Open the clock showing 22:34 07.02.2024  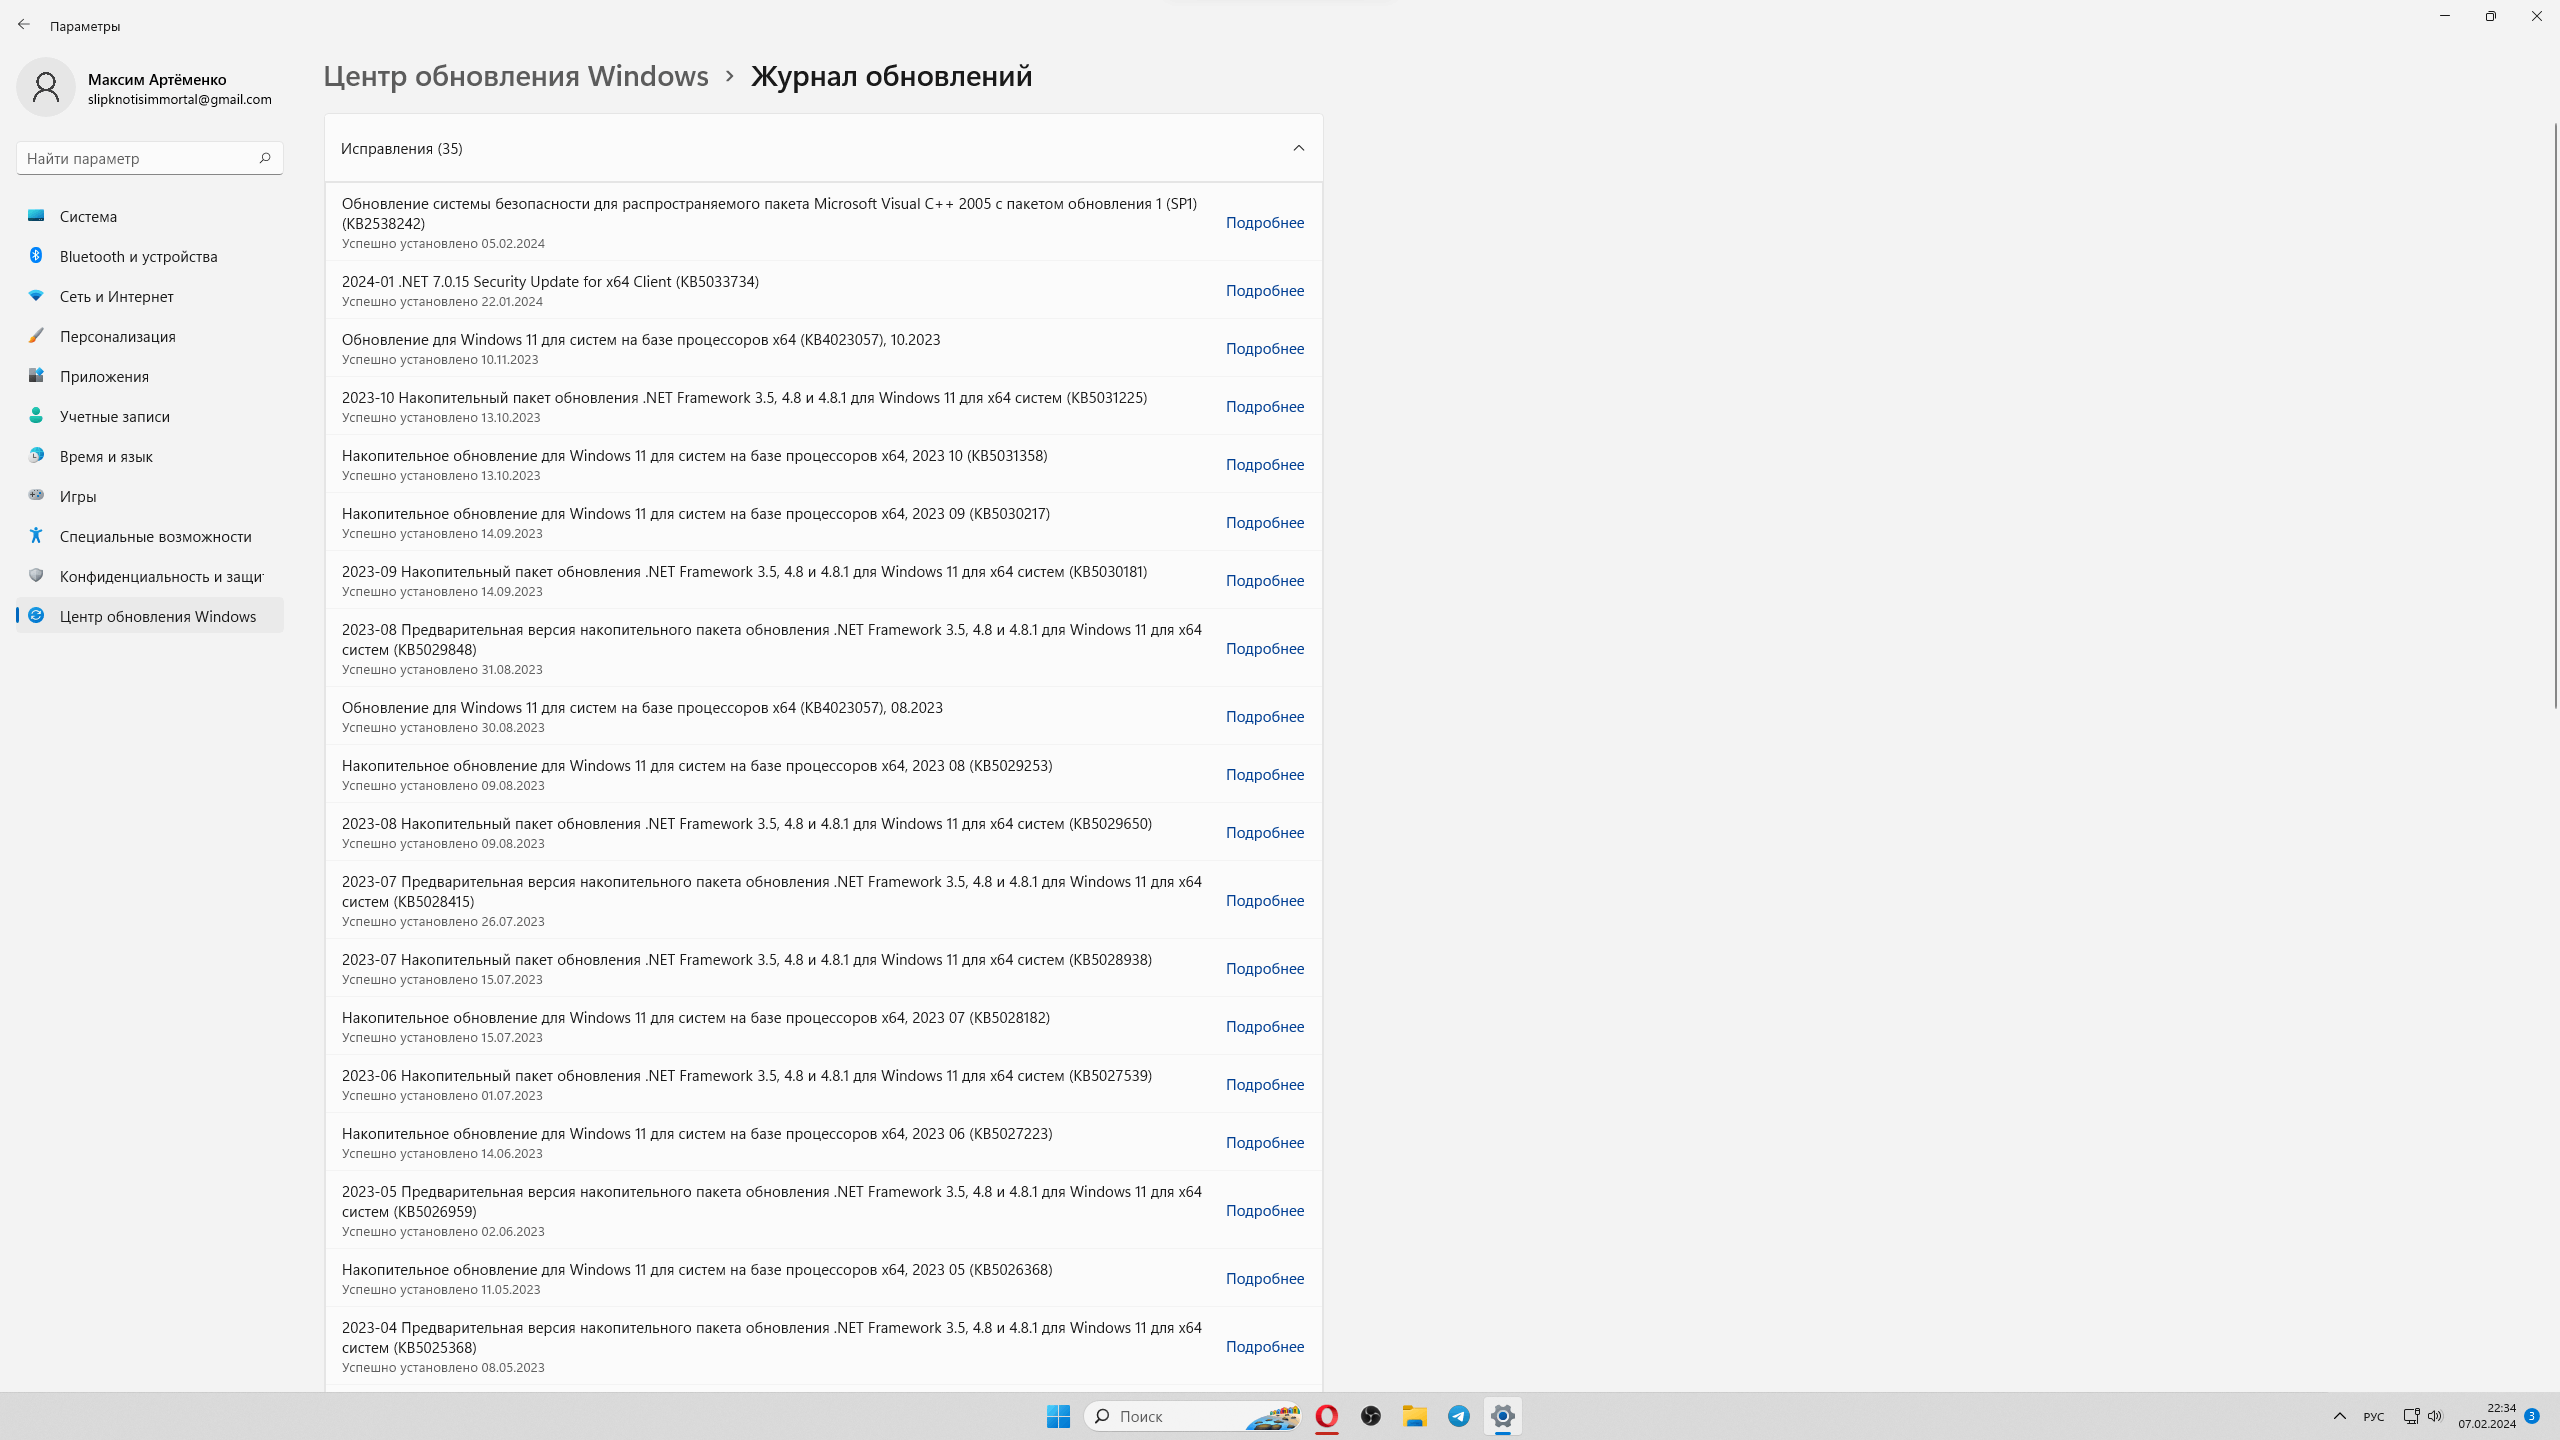(x=2486, y=1416)
